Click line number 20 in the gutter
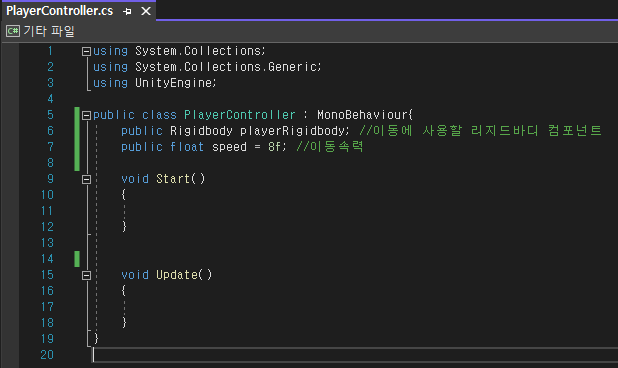 coord(47,355)
